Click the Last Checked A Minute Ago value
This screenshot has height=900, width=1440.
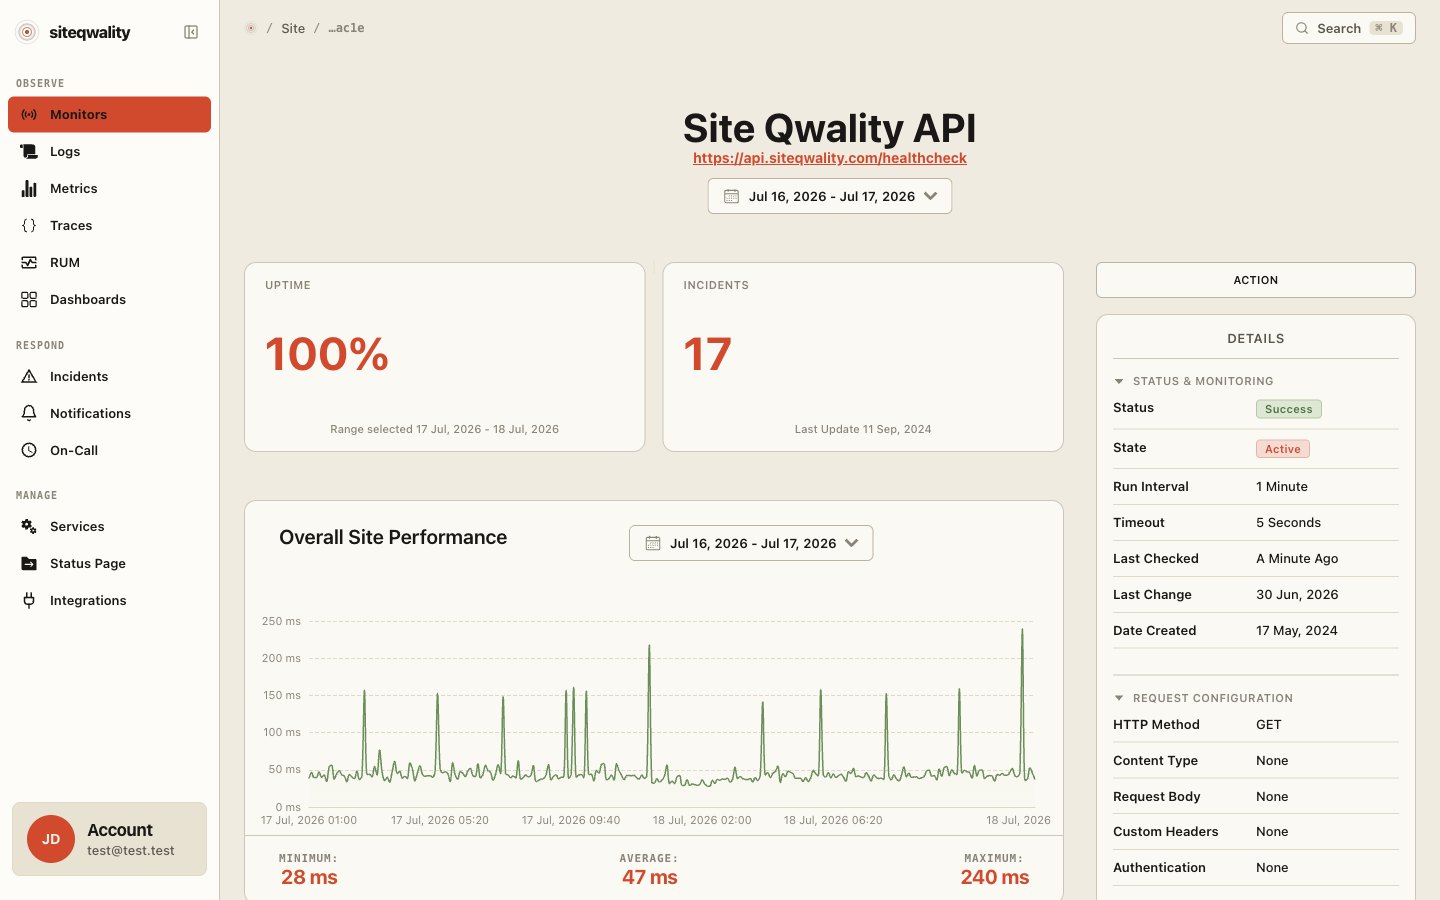click(x=1297, y=559)
